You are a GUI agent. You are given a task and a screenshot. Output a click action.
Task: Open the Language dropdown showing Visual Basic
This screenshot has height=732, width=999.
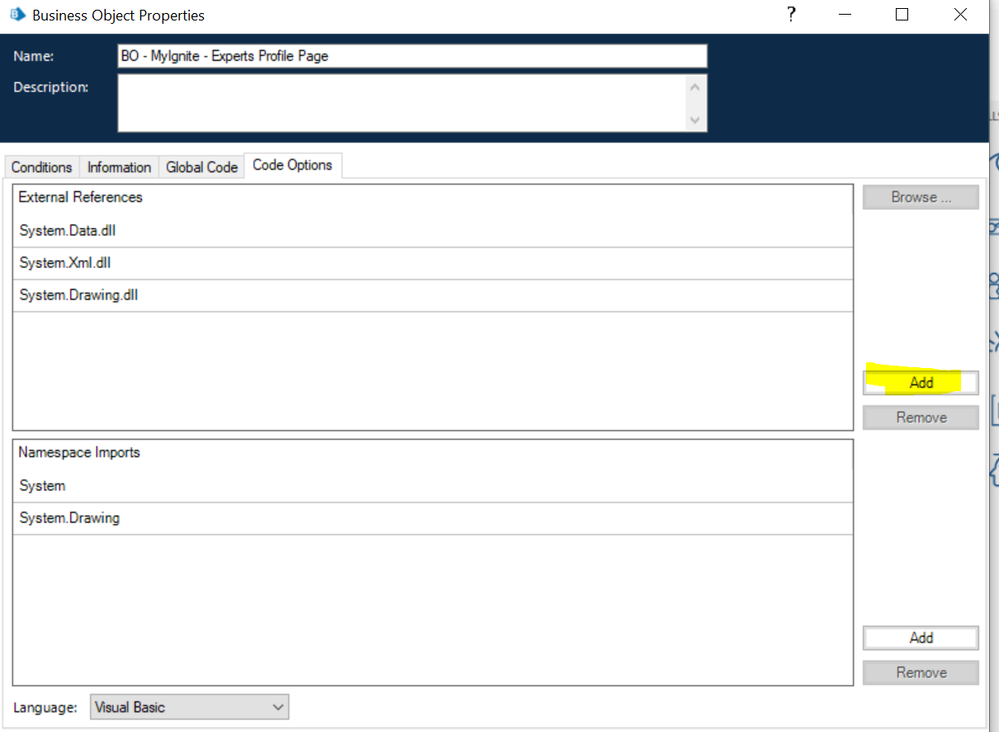(x=189, y=707)
